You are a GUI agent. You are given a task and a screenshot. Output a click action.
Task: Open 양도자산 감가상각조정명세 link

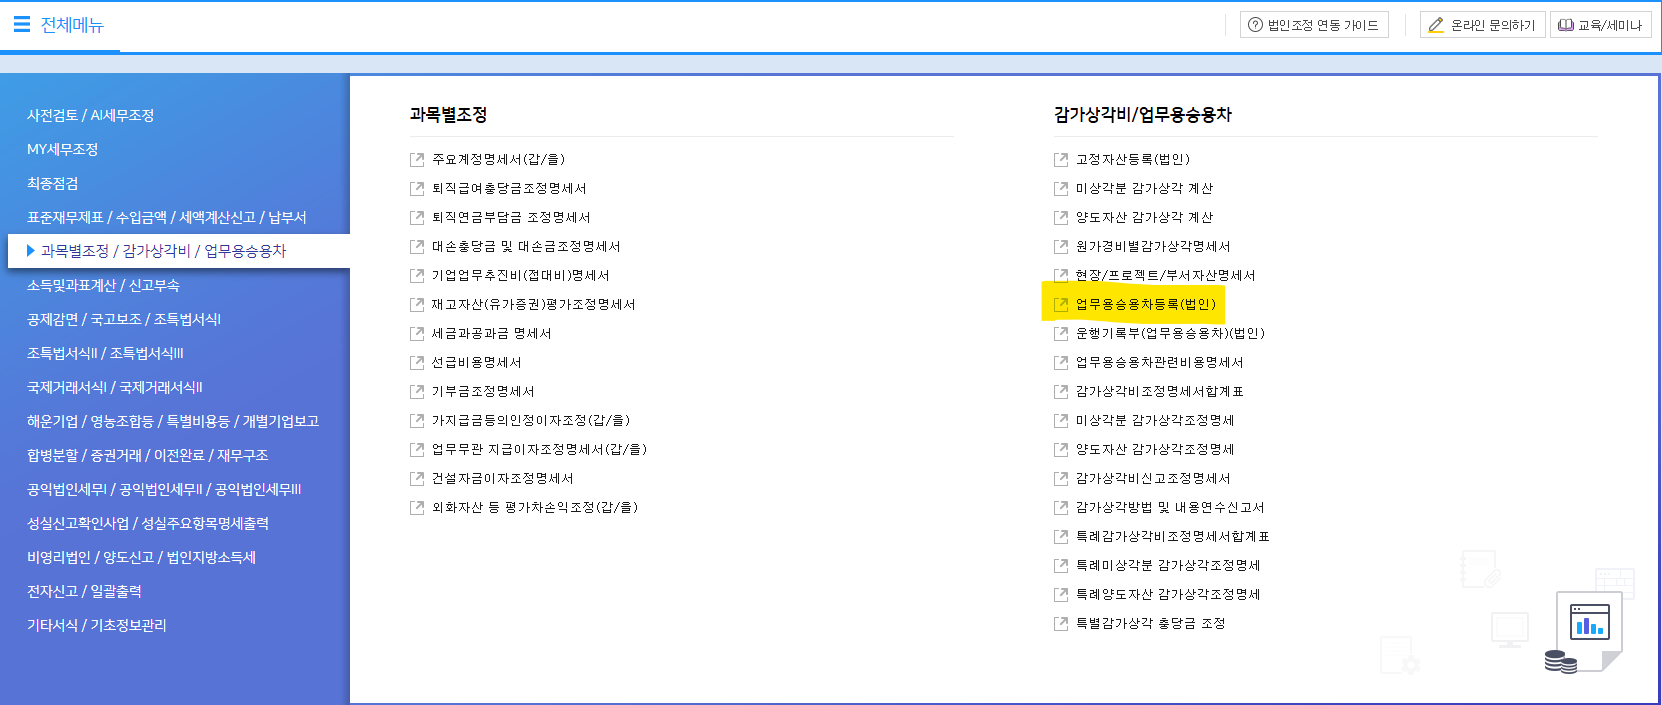pyautogui.click(x=1155, y=449)
